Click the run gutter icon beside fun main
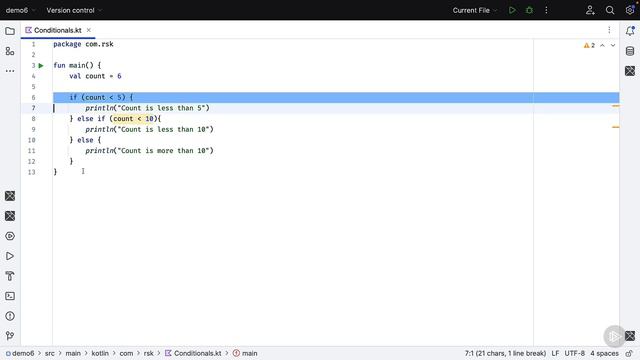This screenshot has height=360, width=640. tap(41, 65)
